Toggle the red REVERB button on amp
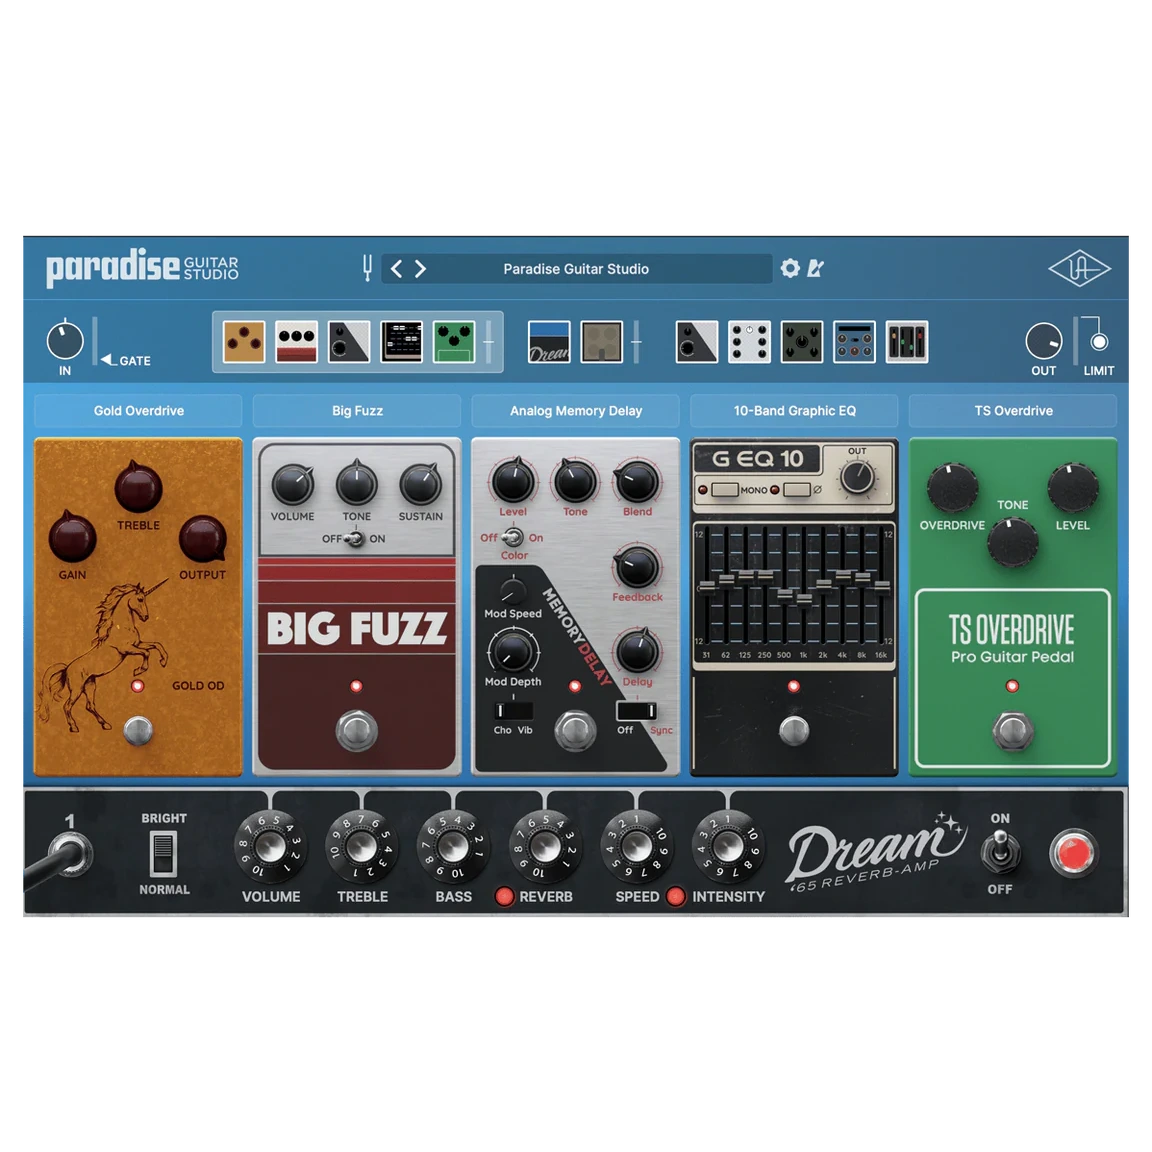The height and width of the screenshot is (1152, 1152). pos(504,896)
